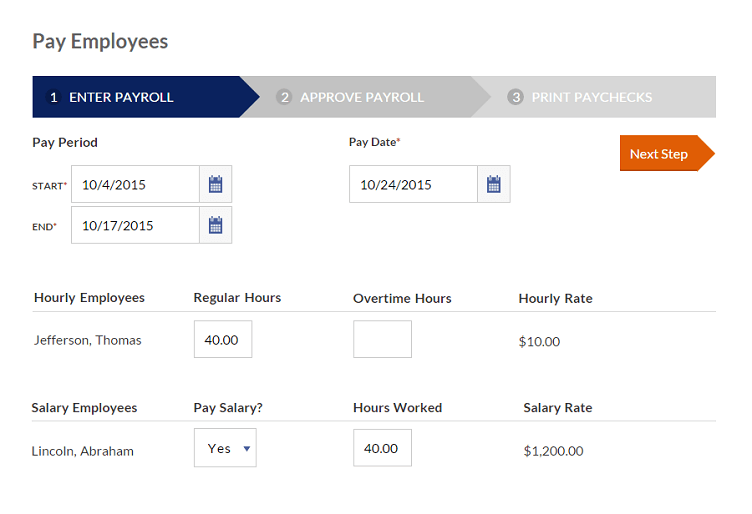Select Thomas Jefferson's Regular Hours field

click(x=223, y=339)
